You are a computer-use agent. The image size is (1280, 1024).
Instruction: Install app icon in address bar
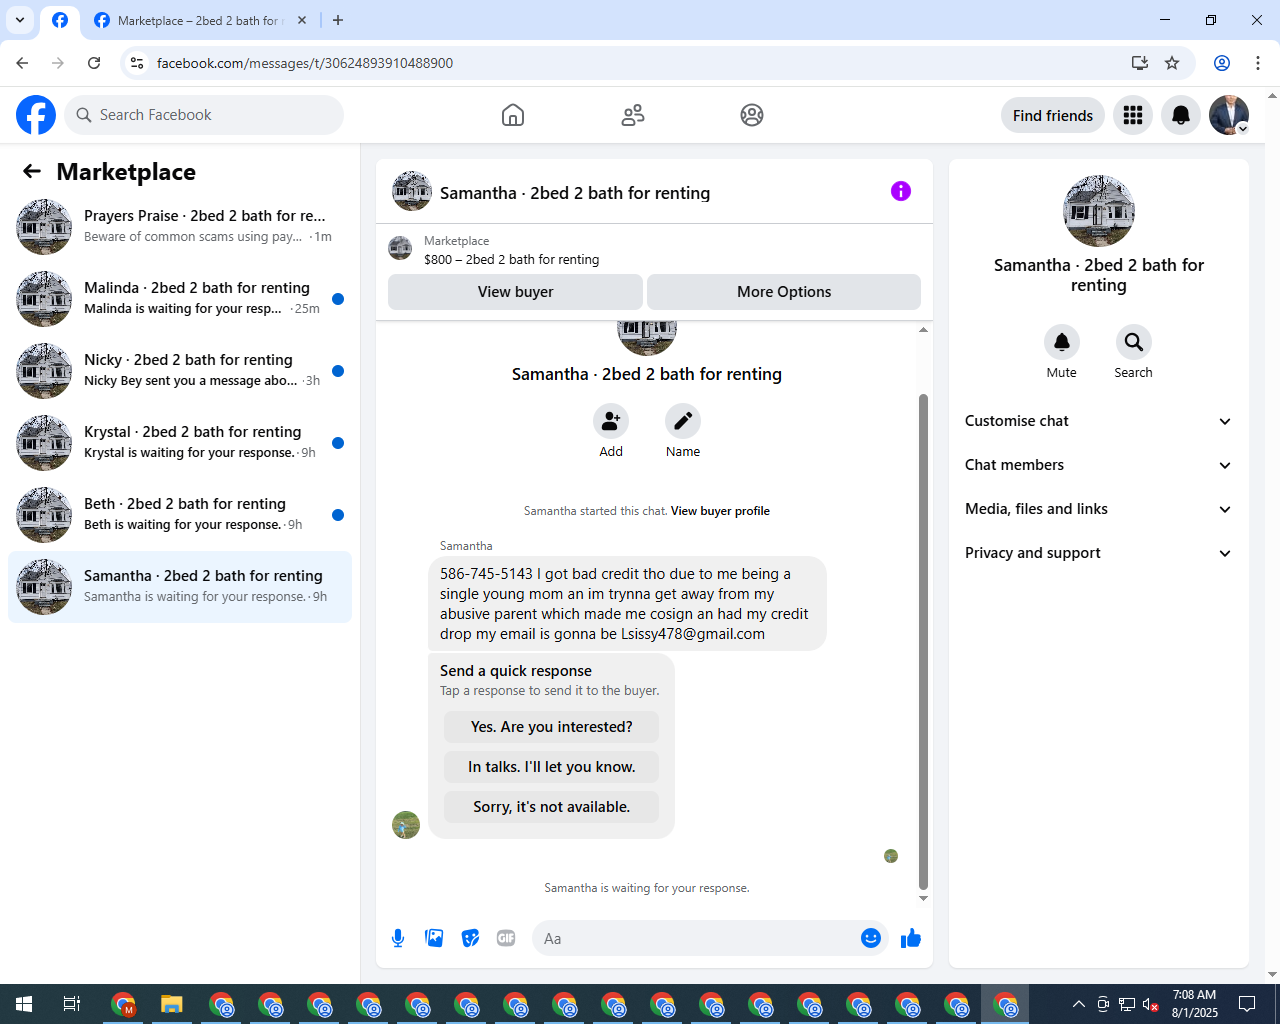(1139, 63)
